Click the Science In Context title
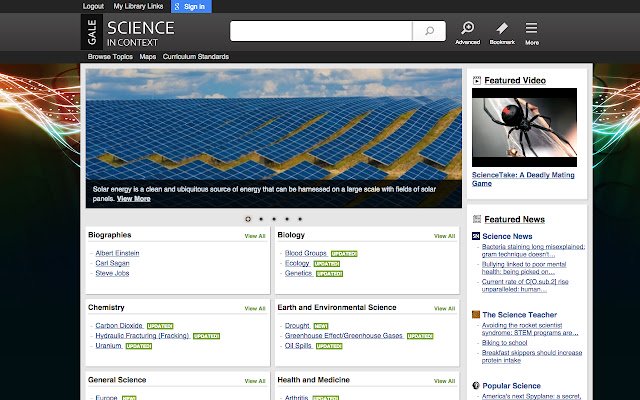This screenshot has width=640, height=400. coord(140,33)
